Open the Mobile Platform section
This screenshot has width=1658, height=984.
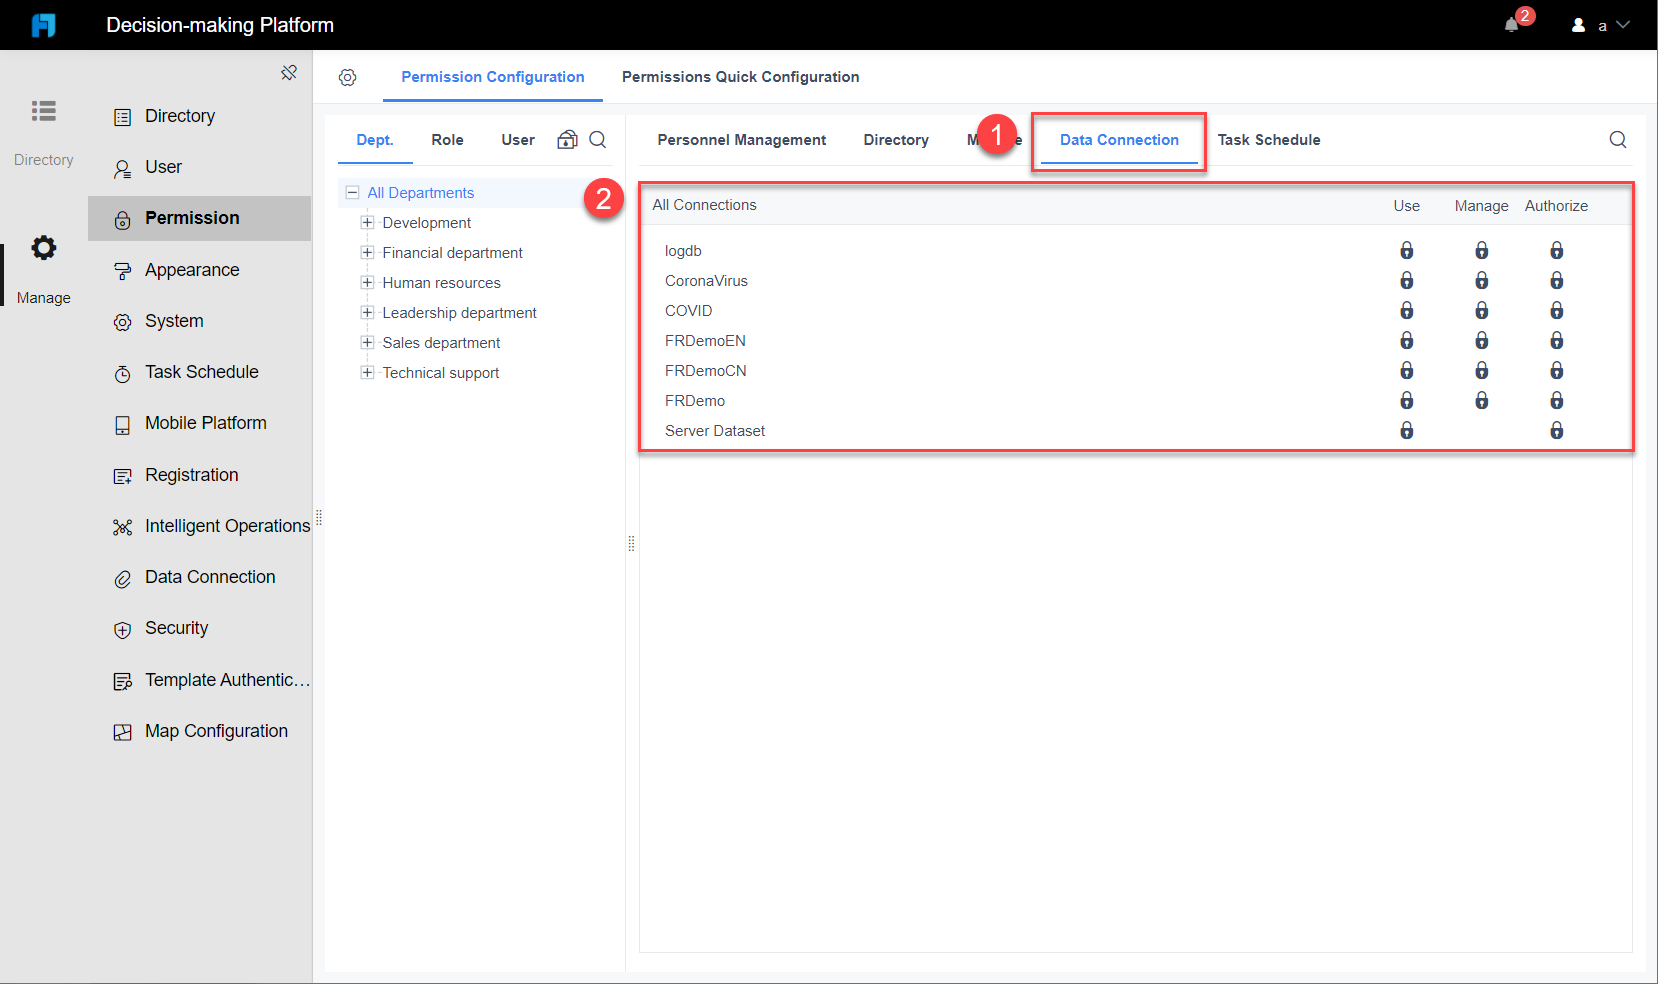[x=205, y=422]
